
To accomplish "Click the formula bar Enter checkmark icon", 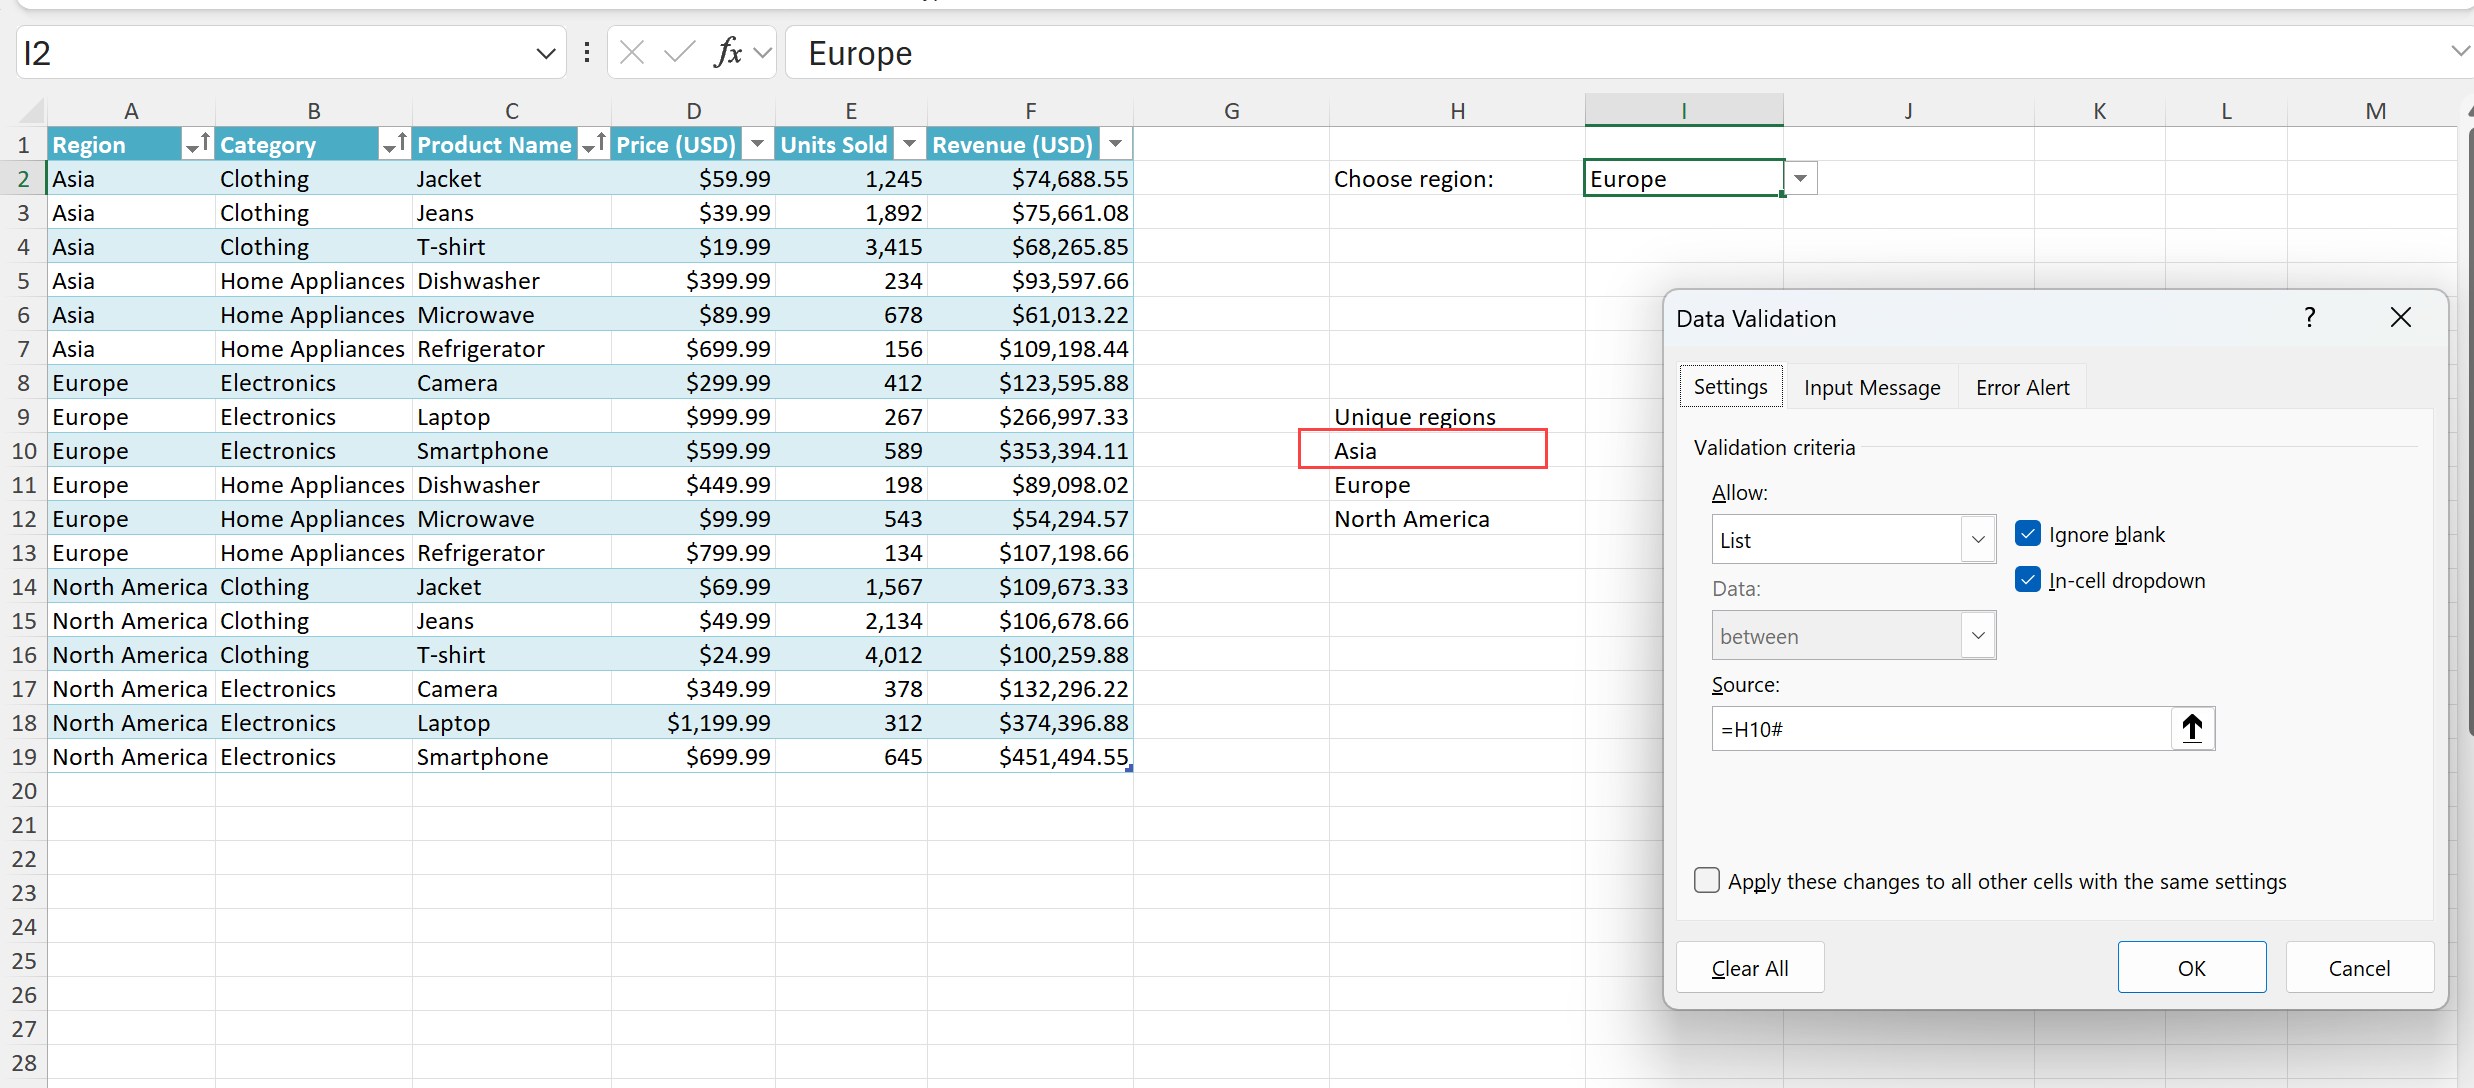I will point(679,52).
